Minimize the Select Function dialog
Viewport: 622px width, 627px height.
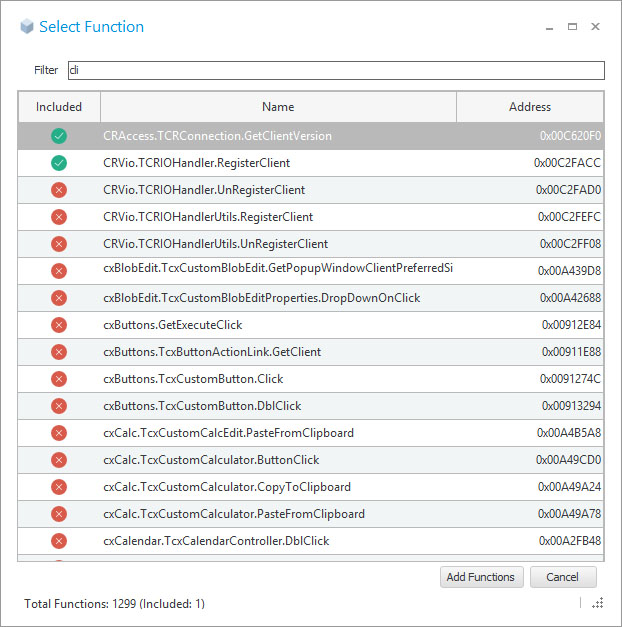pos(550,27)
